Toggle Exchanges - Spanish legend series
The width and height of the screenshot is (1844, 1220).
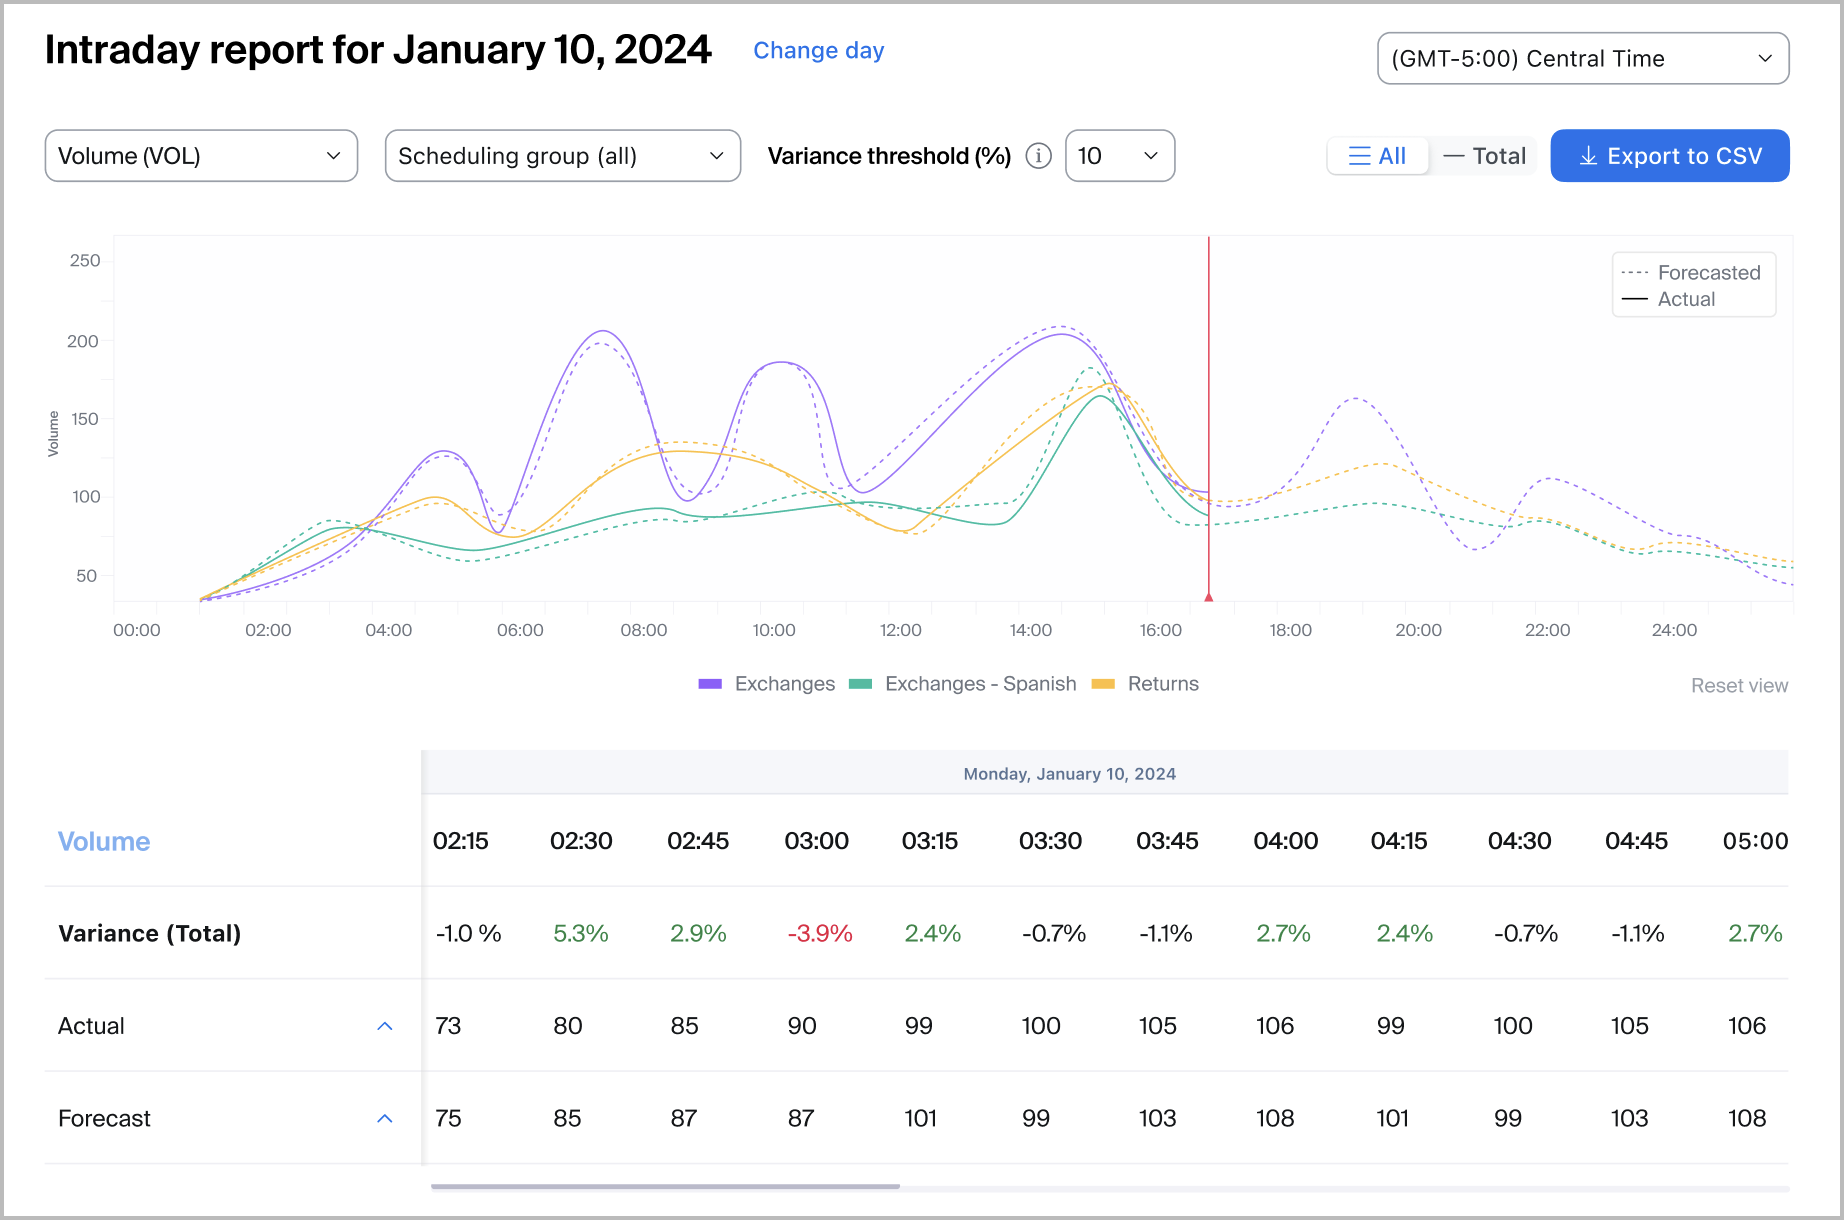(962, 684)
